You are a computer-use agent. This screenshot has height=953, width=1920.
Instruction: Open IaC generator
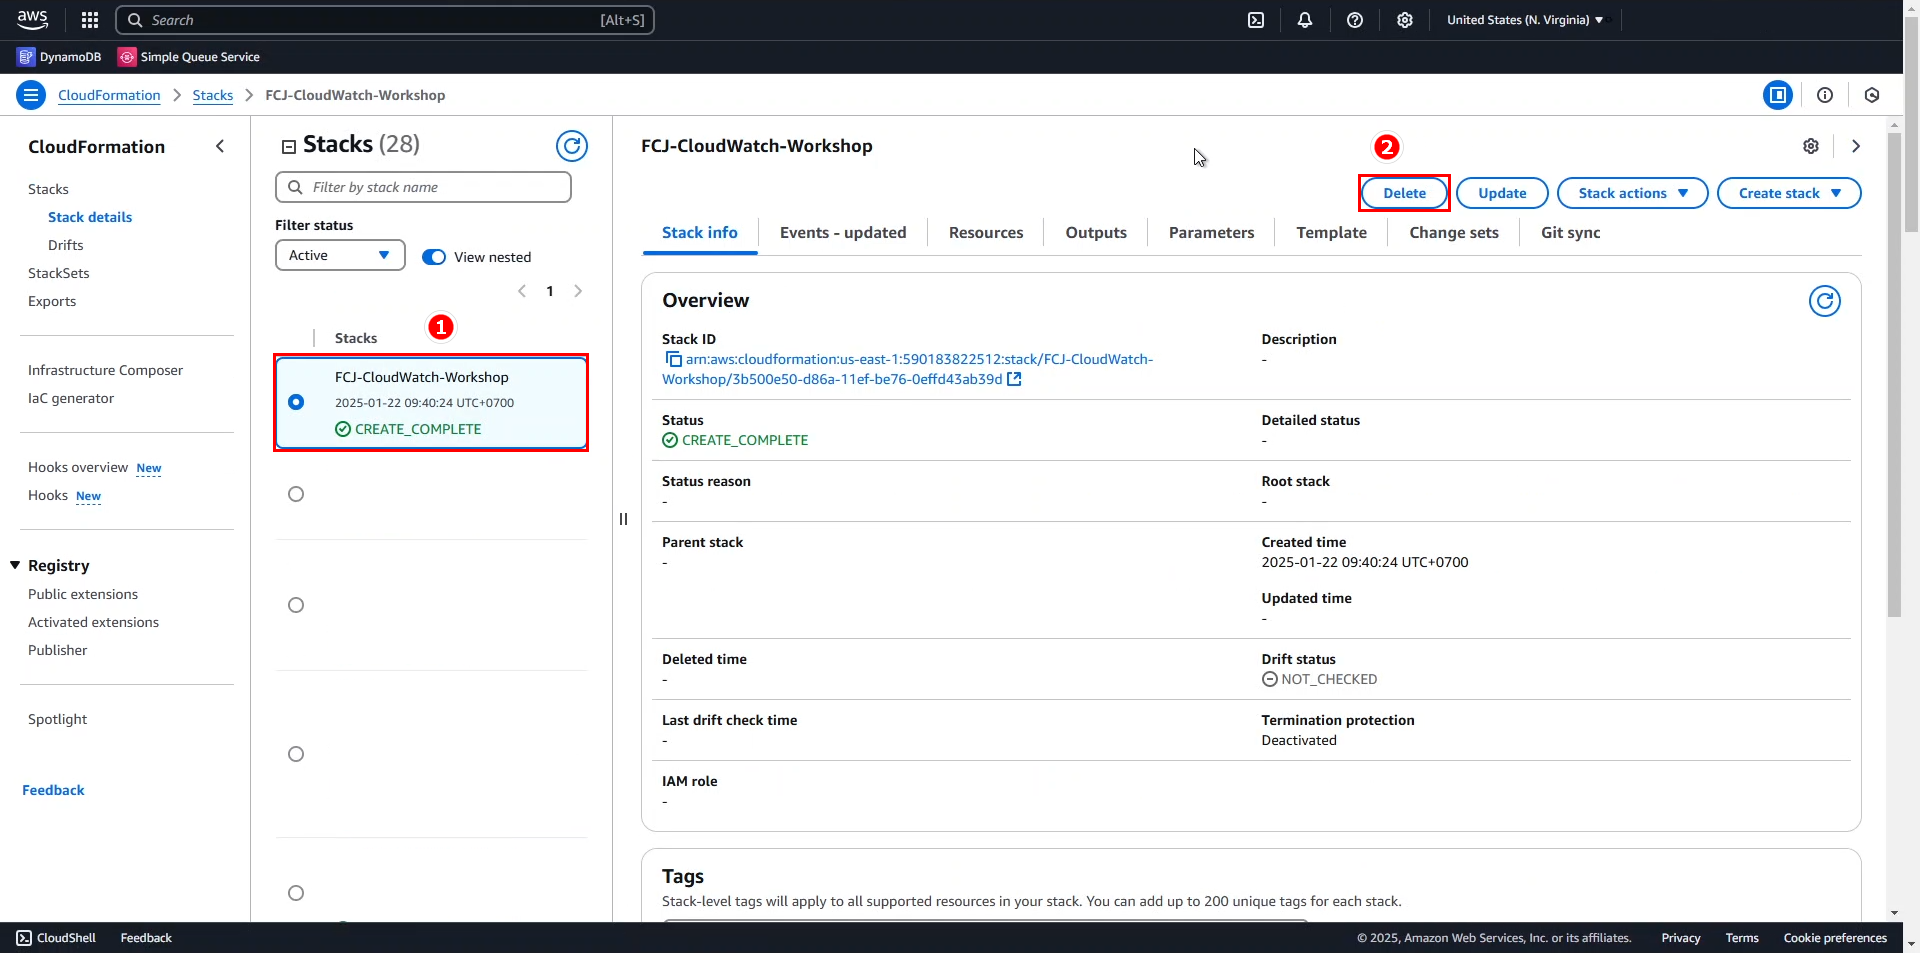(x=71, y=398)
